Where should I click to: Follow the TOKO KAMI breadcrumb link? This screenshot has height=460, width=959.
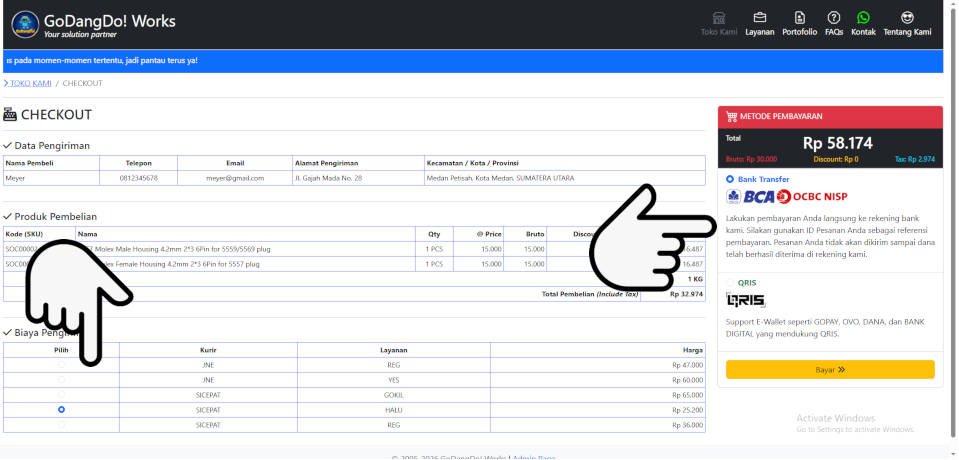[x=30, y=83]
